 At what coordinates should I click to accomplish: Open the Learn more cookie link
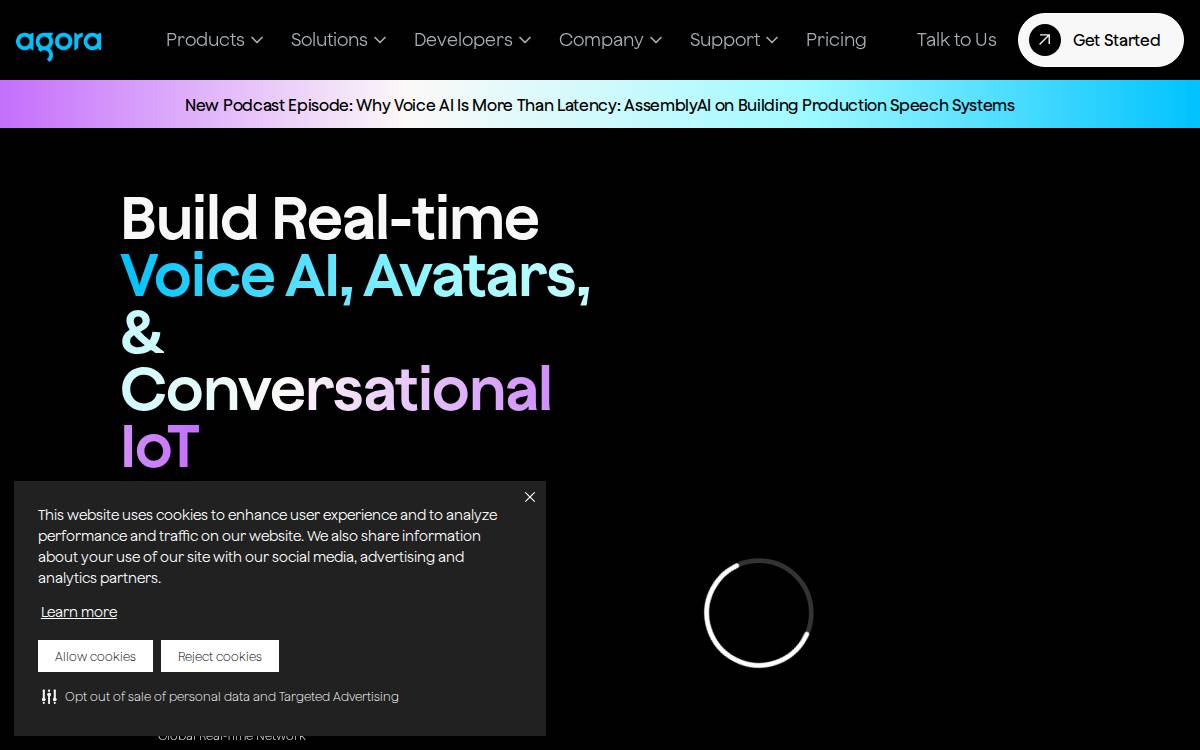pos(79,612)
